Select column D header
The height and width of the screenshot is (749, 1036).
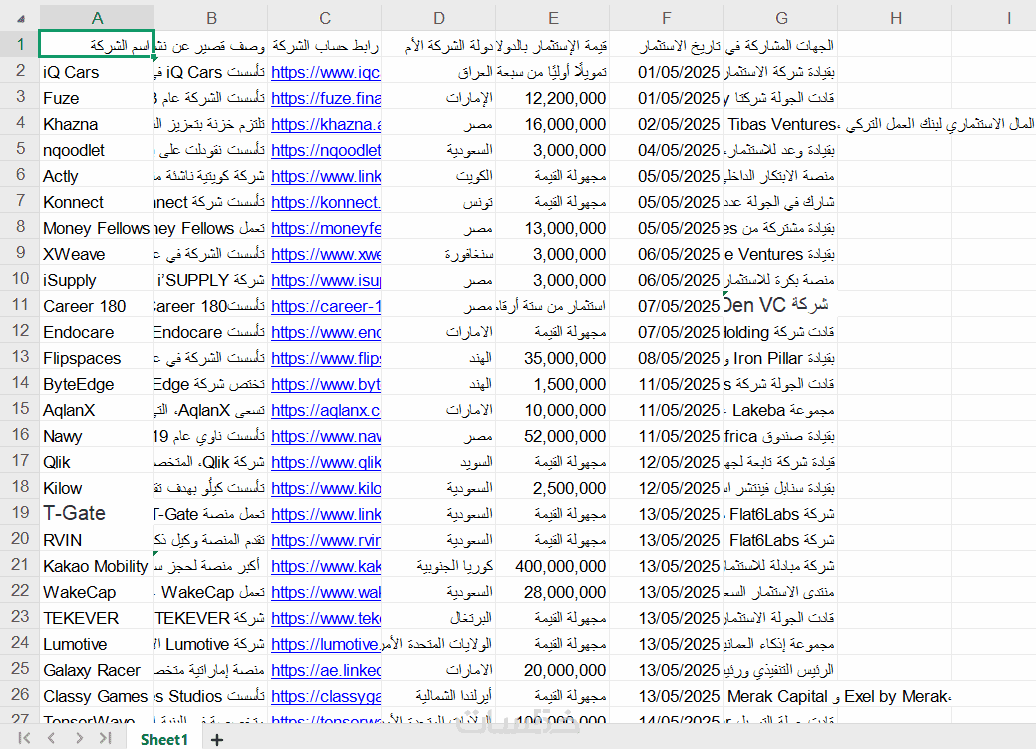pos(439,18)
